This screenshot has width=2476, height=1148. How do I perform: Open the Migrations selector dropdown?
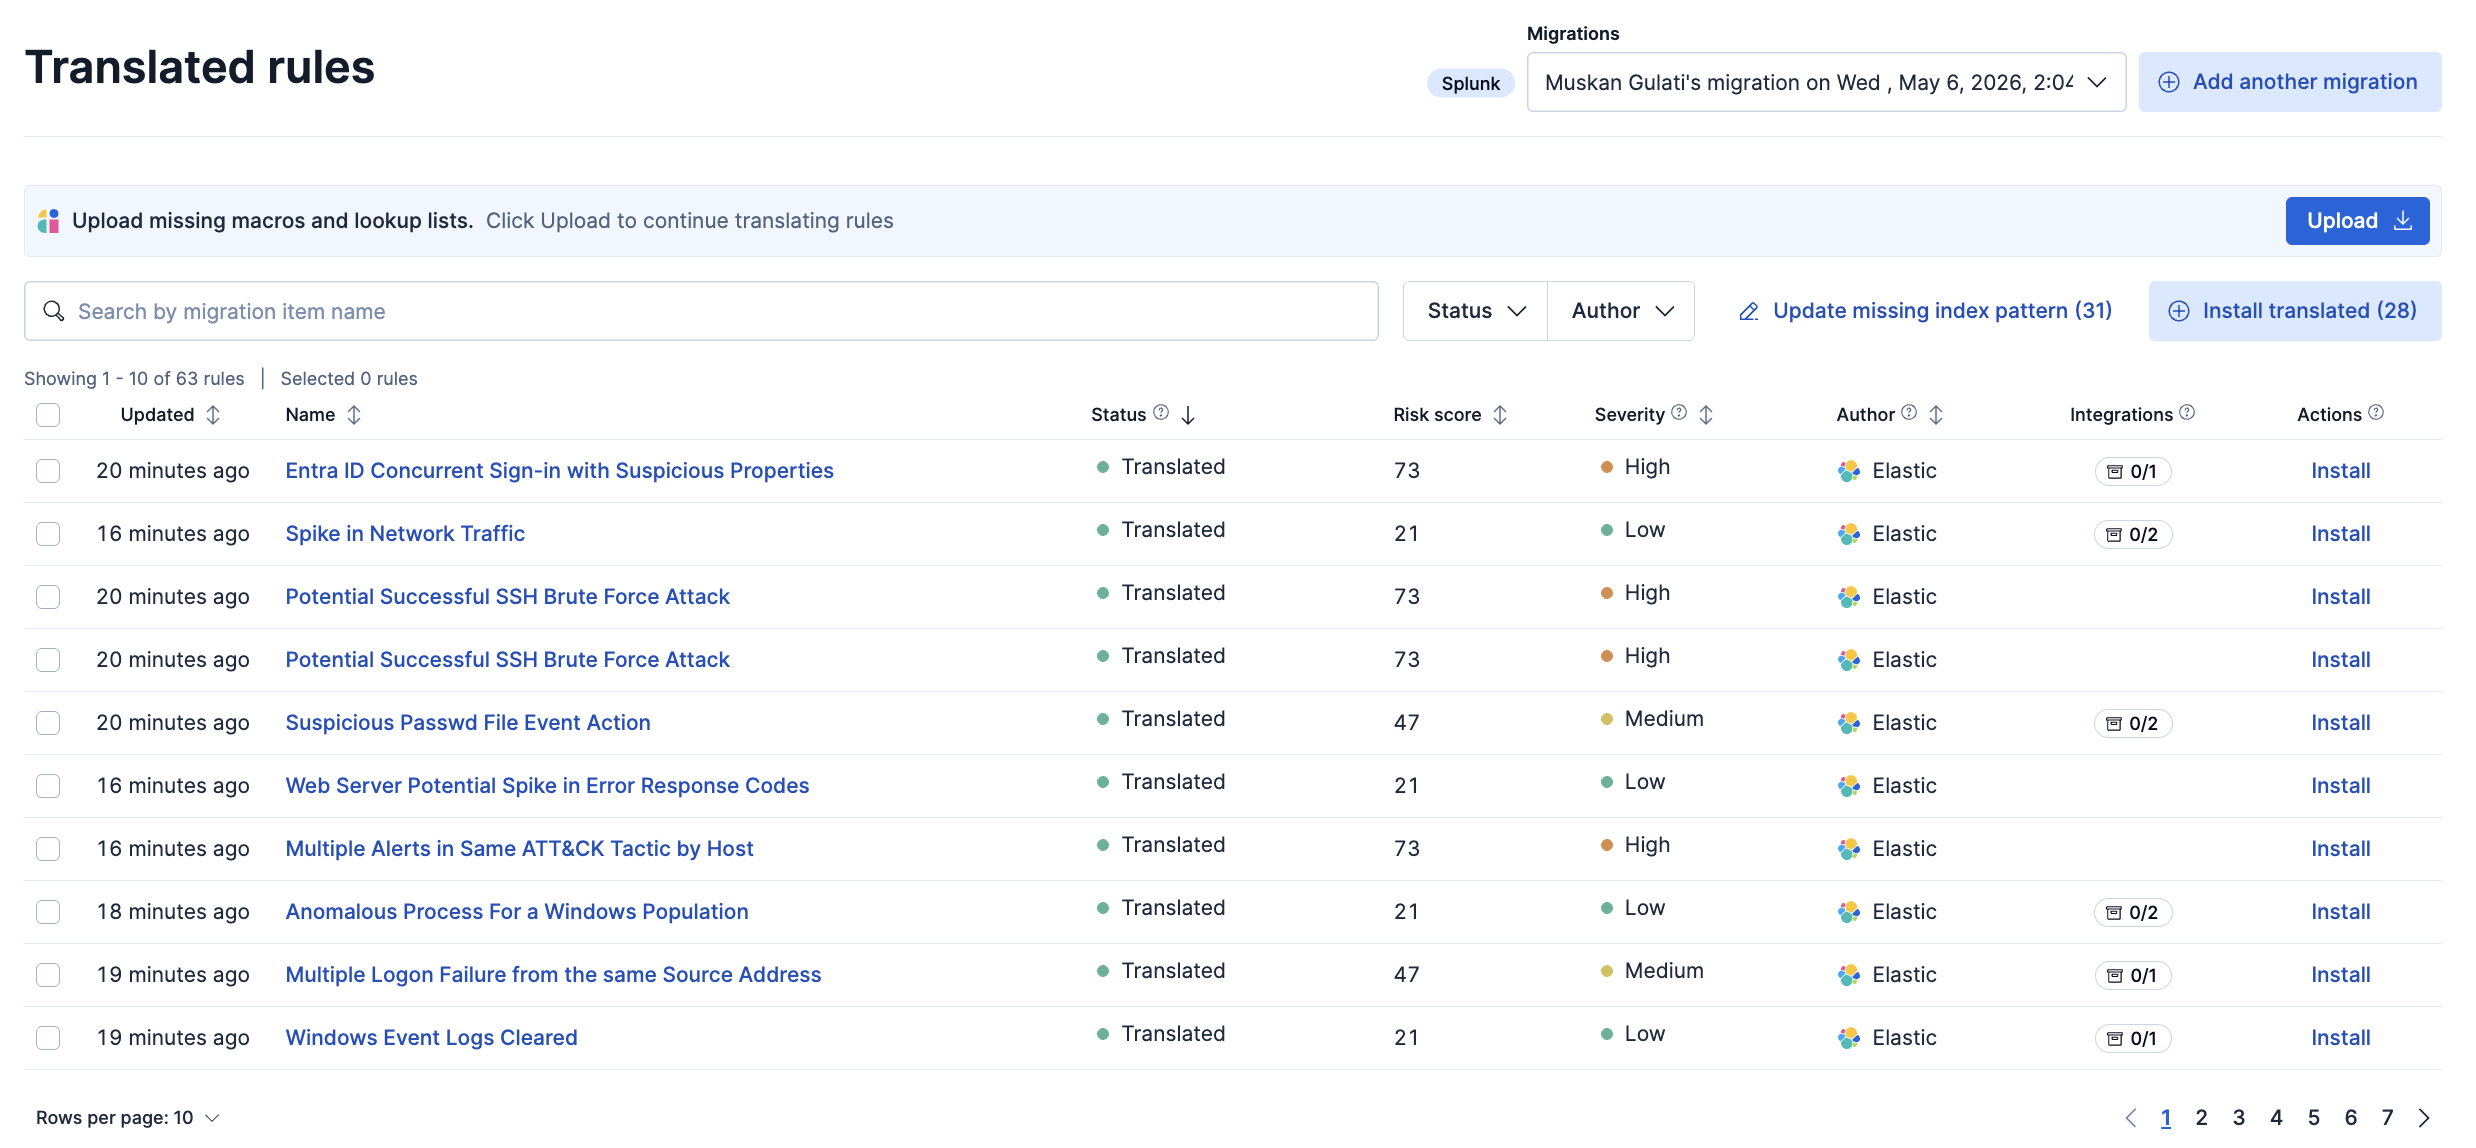tap(1826, 82)
